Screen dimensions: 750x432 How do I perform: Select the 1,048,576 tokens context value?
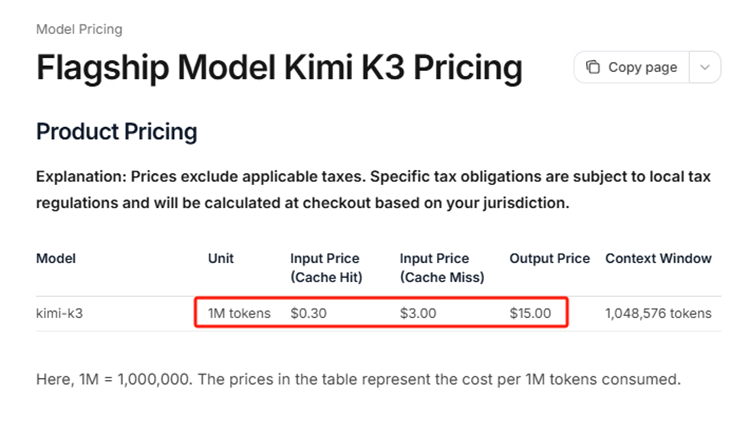[659, 313]
